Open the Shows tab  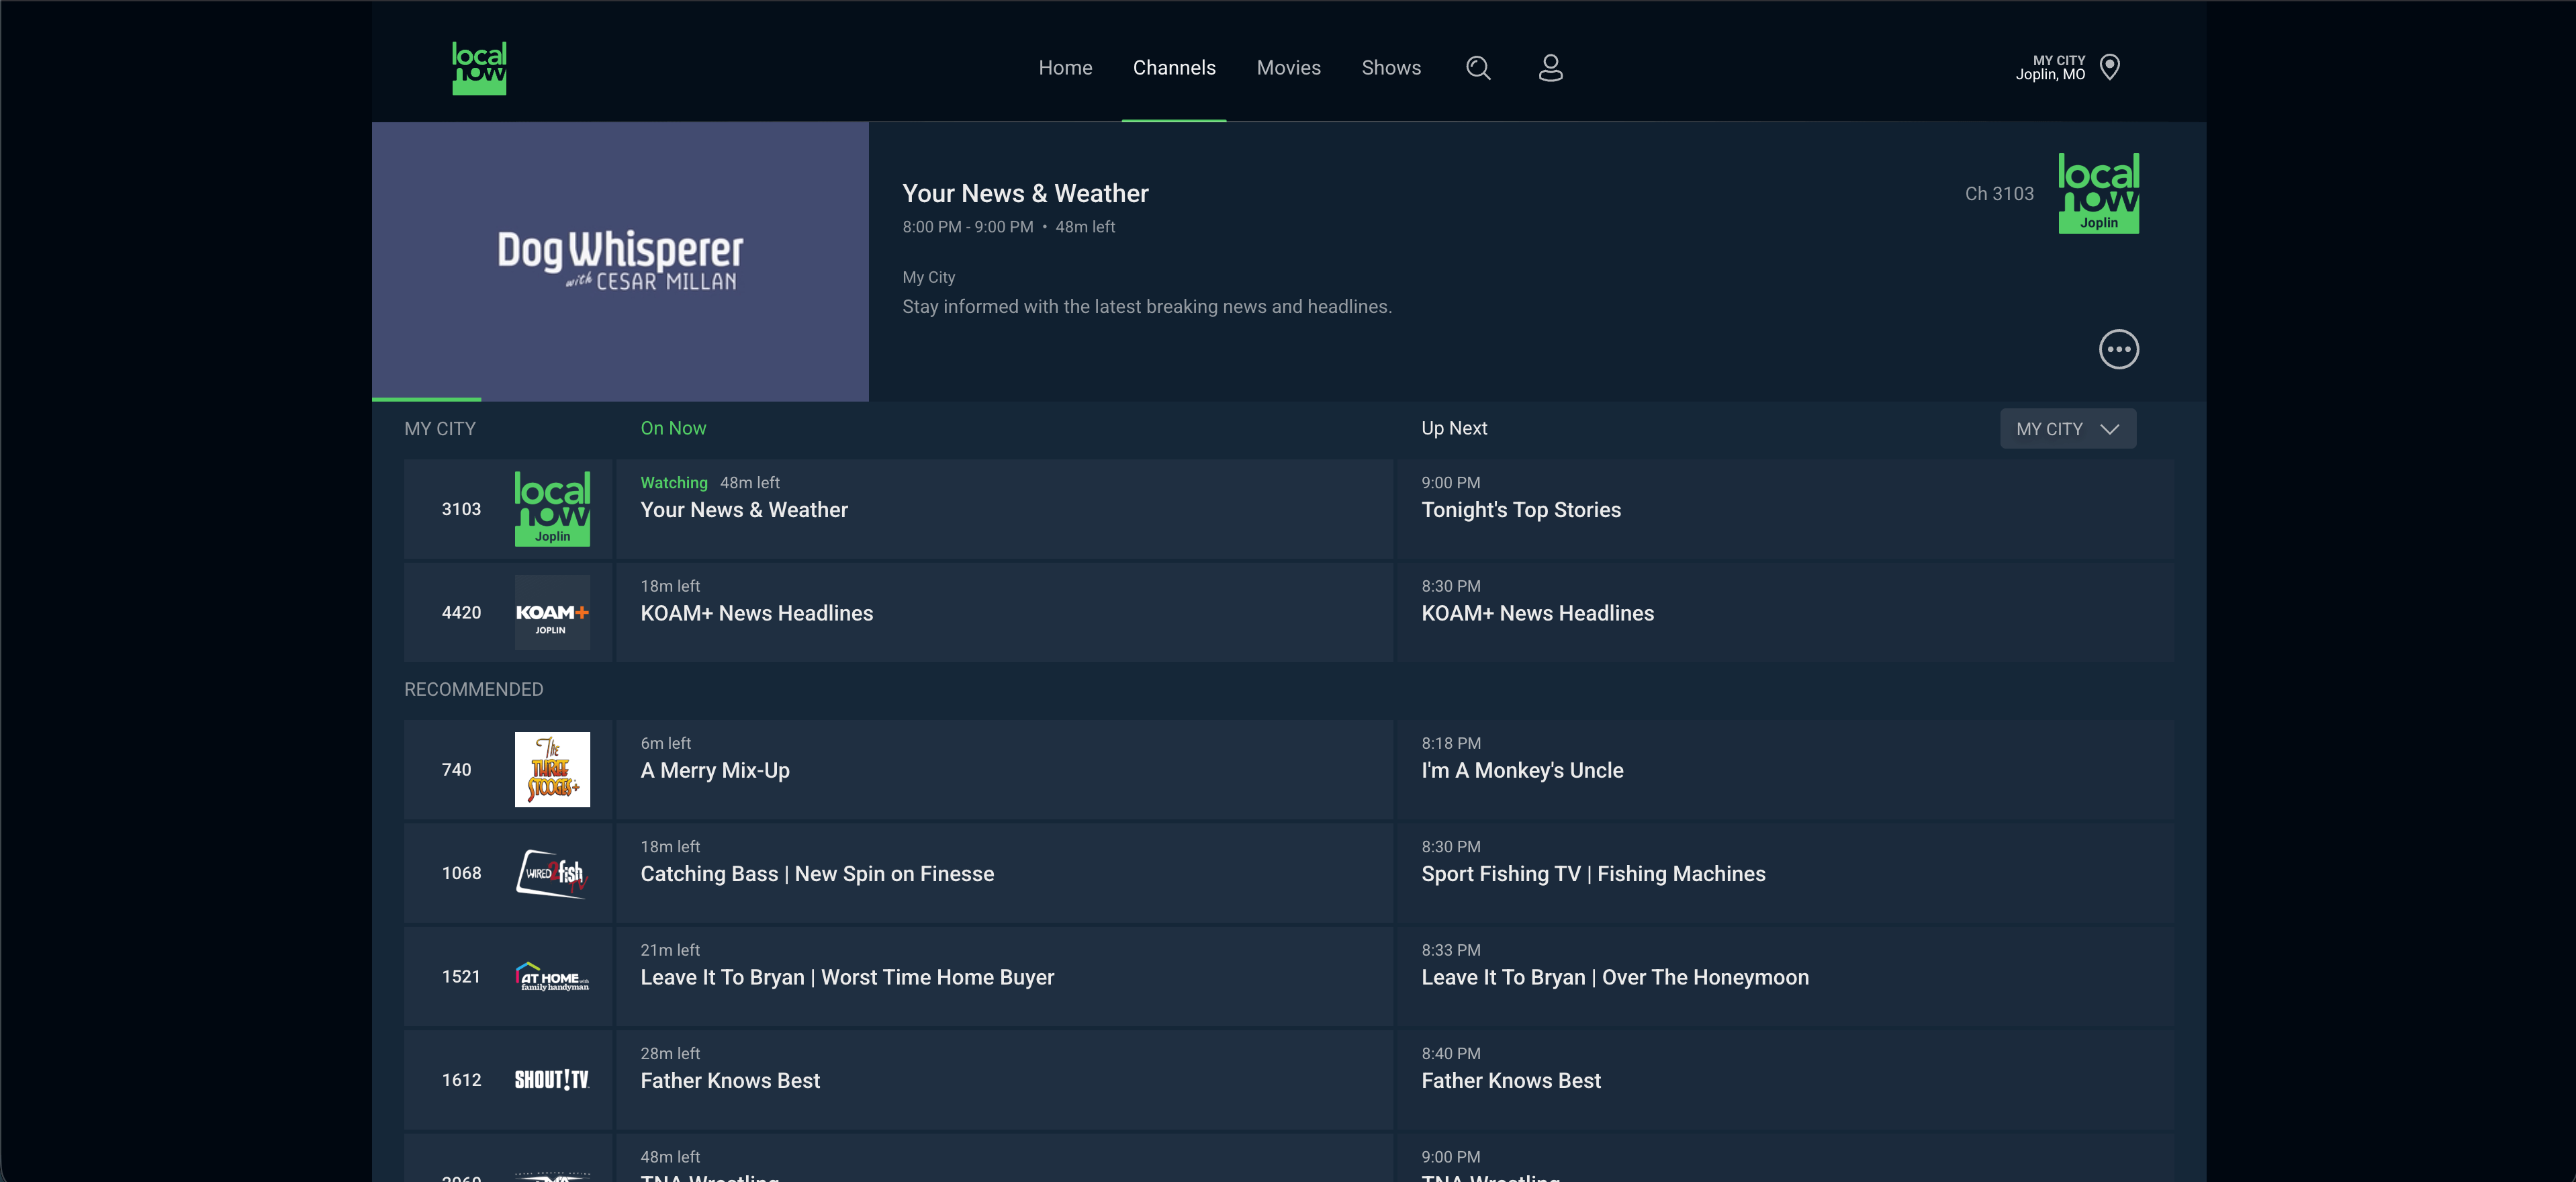(1391, 68)
